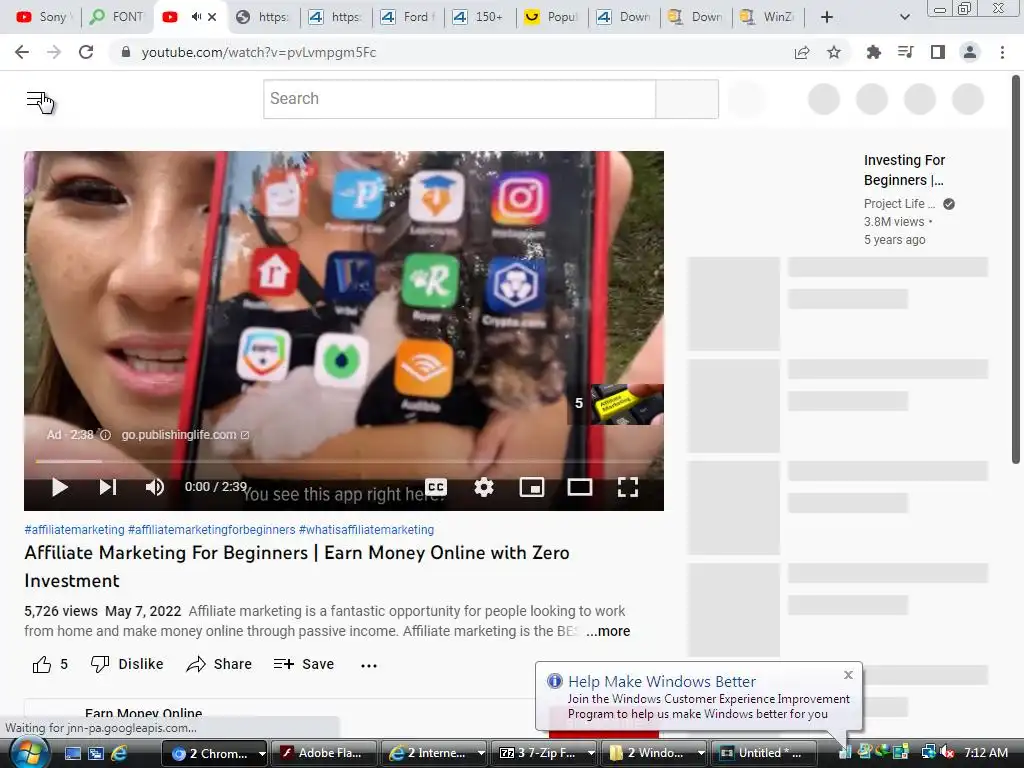Viewport: 1024px width, 768px height.
Task: Switch to the Popul tab
Action: coord(552,17)
